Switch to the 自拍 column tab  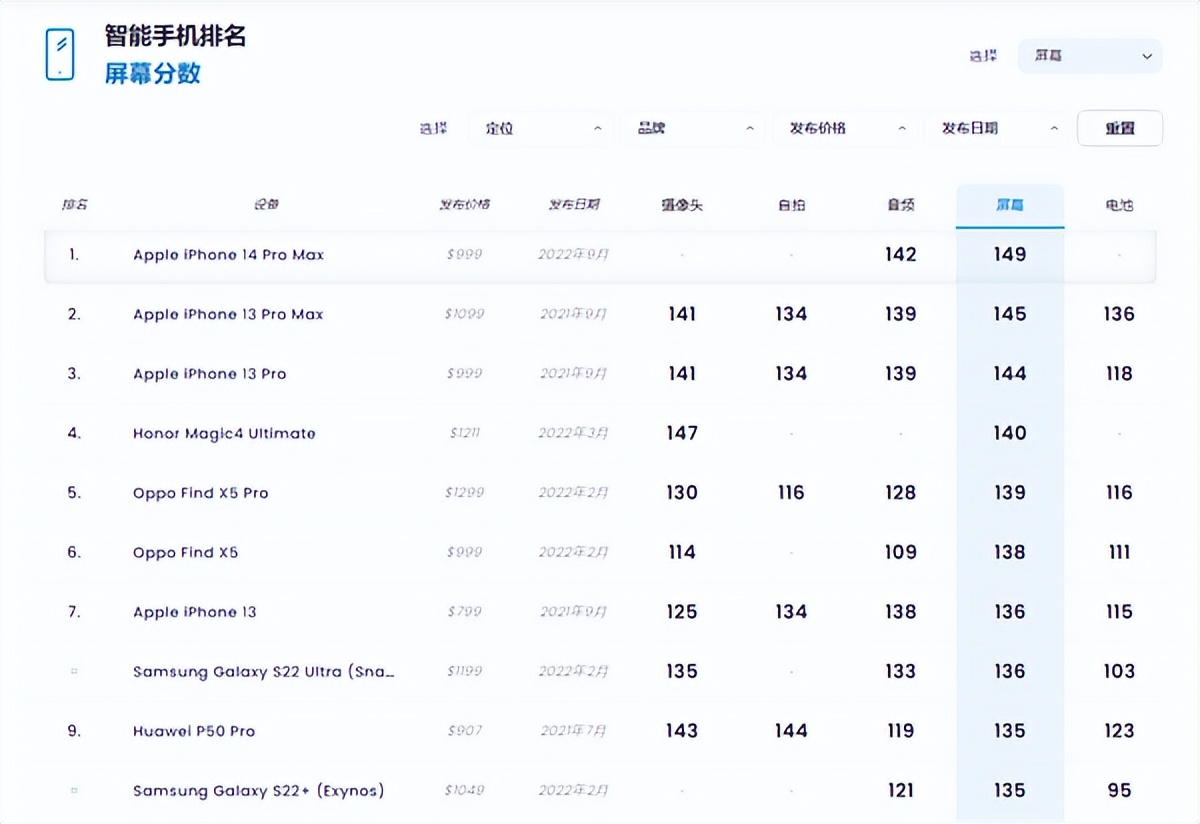pos(791,205)
